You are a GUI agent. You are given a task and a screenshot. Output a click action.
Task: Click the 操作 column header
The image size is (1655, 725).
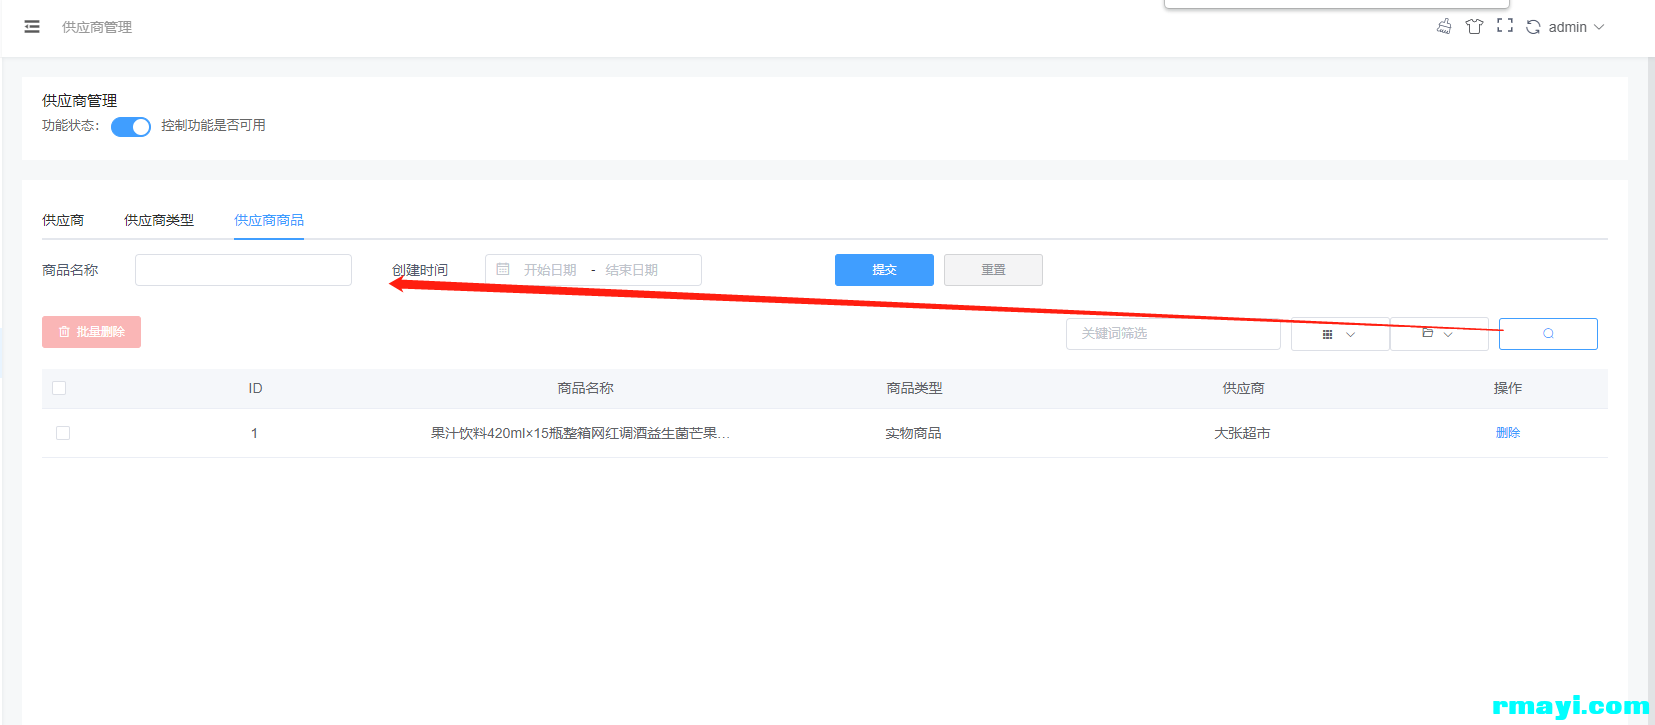(1508, 388)
